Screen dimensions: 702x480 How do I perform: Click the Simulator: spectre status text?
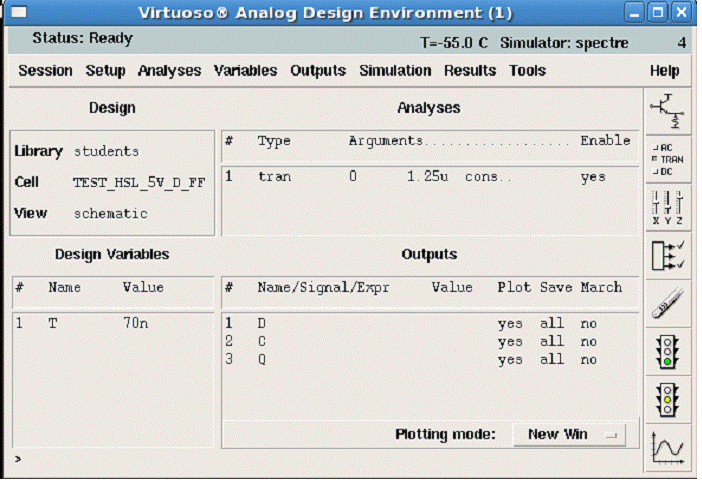[564, 43]
